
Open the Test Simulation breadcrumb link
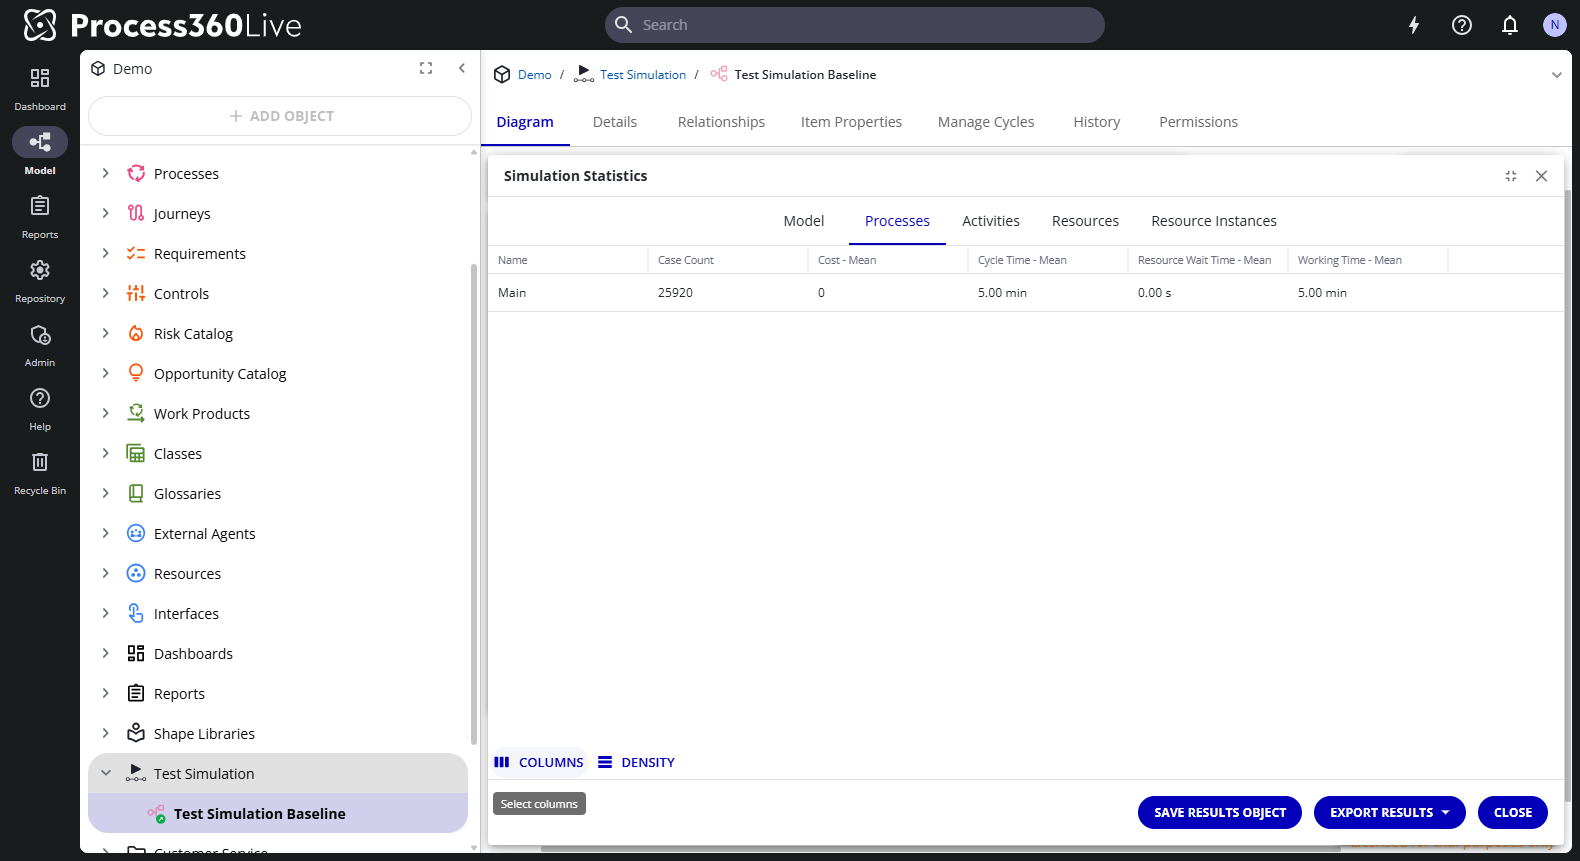643,75
